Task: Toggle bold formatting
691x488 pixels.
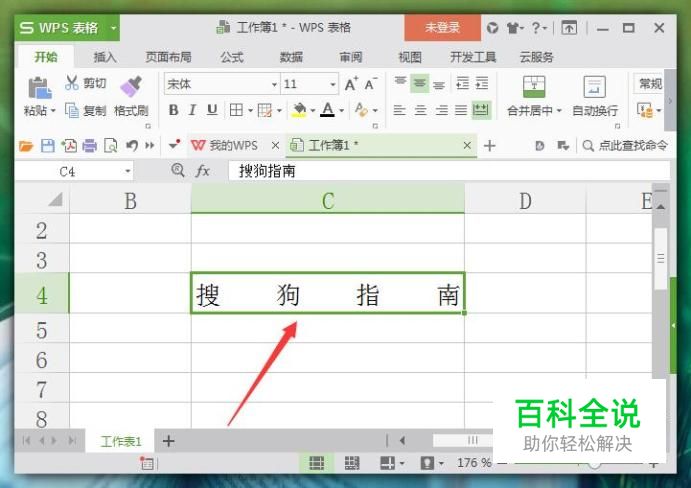Action: tap(174, 110)
